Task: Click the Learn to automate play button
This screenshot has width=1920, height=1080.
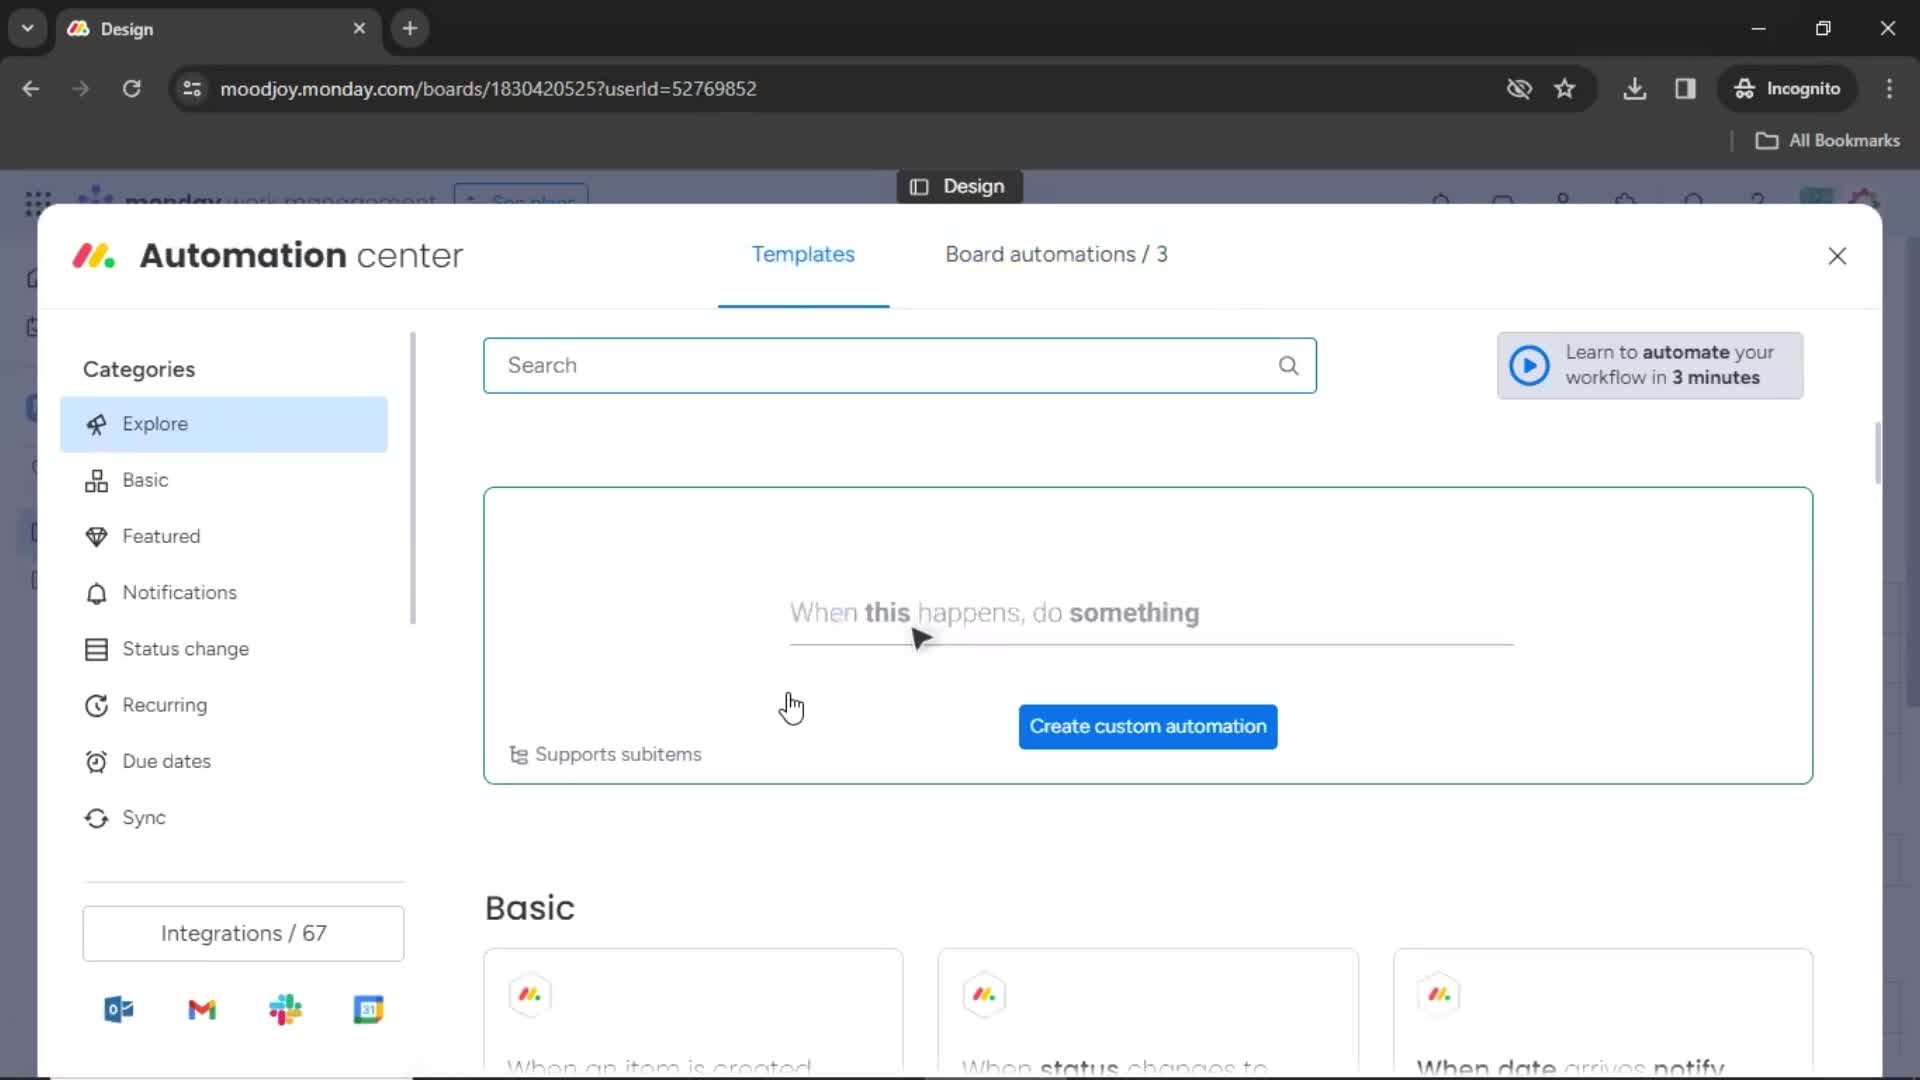Action: tap(1528, 365)
